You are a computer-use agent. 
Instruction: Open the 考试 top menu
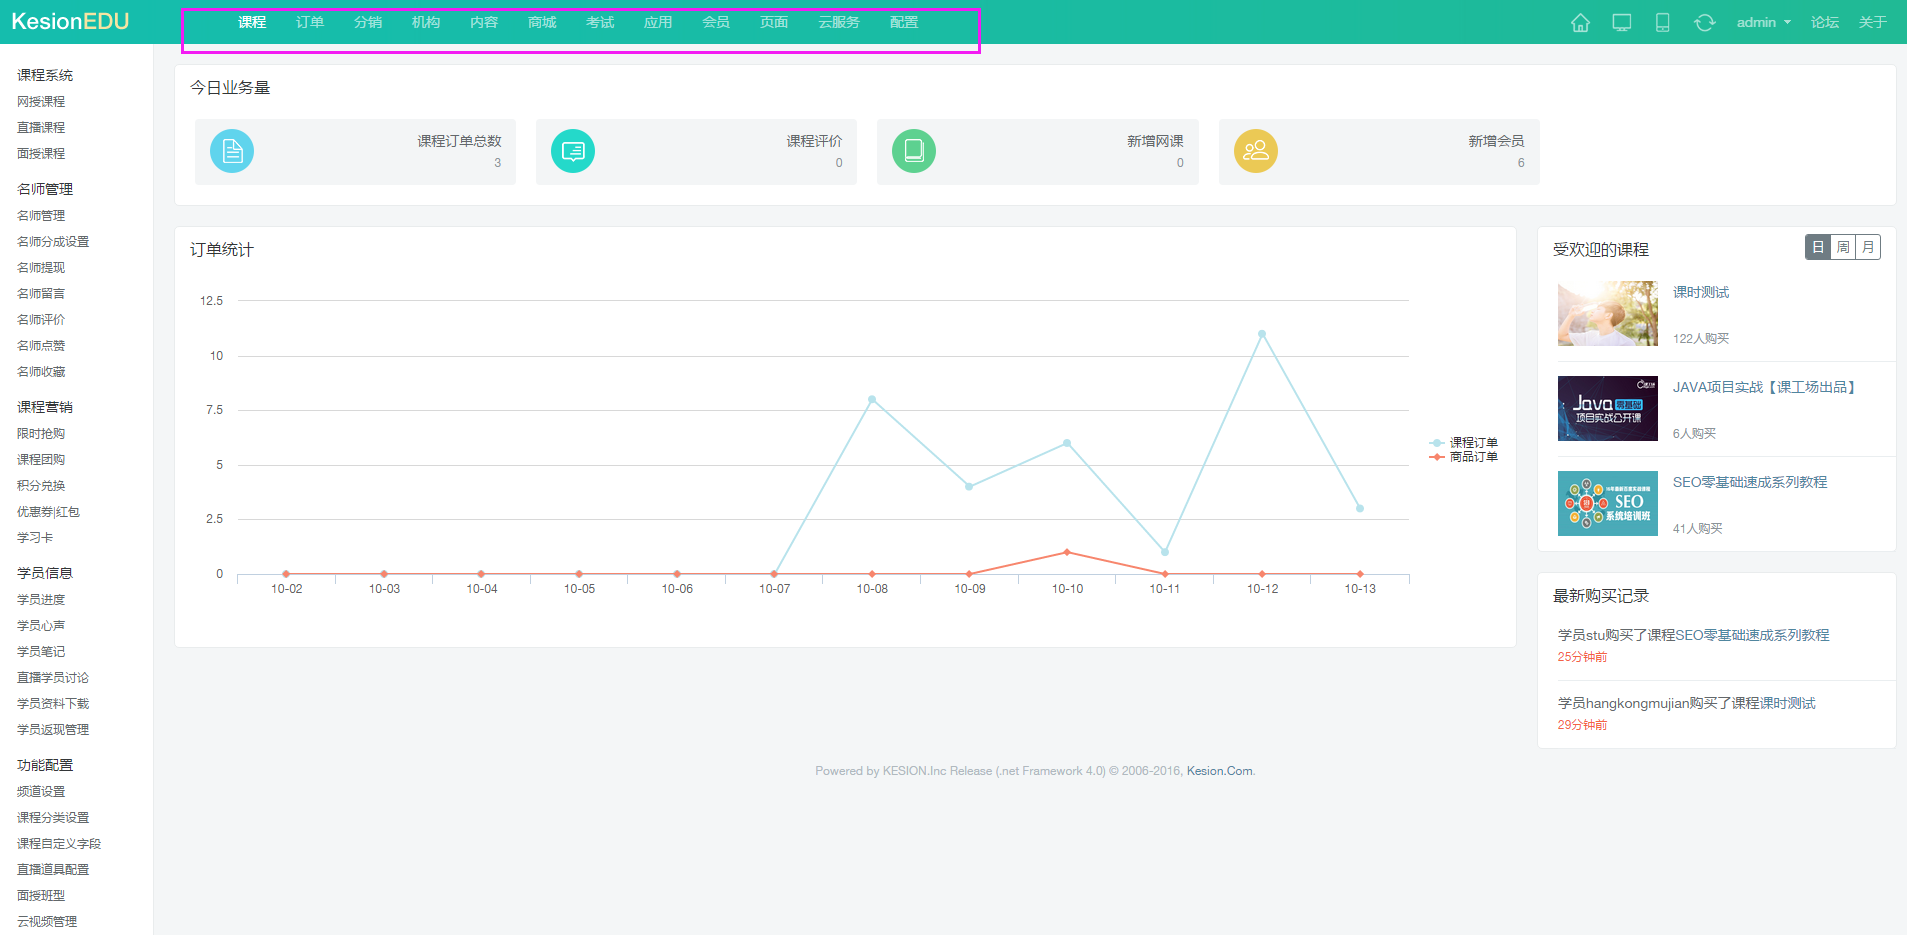point(600,22)
